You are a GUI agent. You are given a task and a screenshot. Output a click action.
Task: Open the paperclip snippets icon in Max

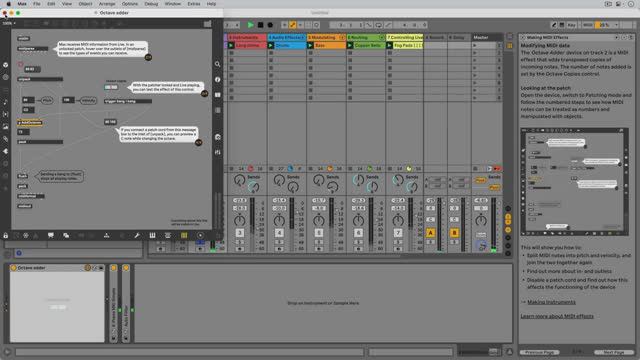point(5,139)
